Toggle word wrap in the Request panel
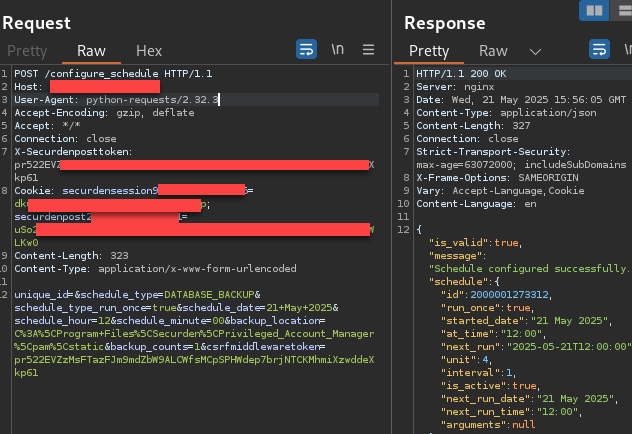 (306, 49)
